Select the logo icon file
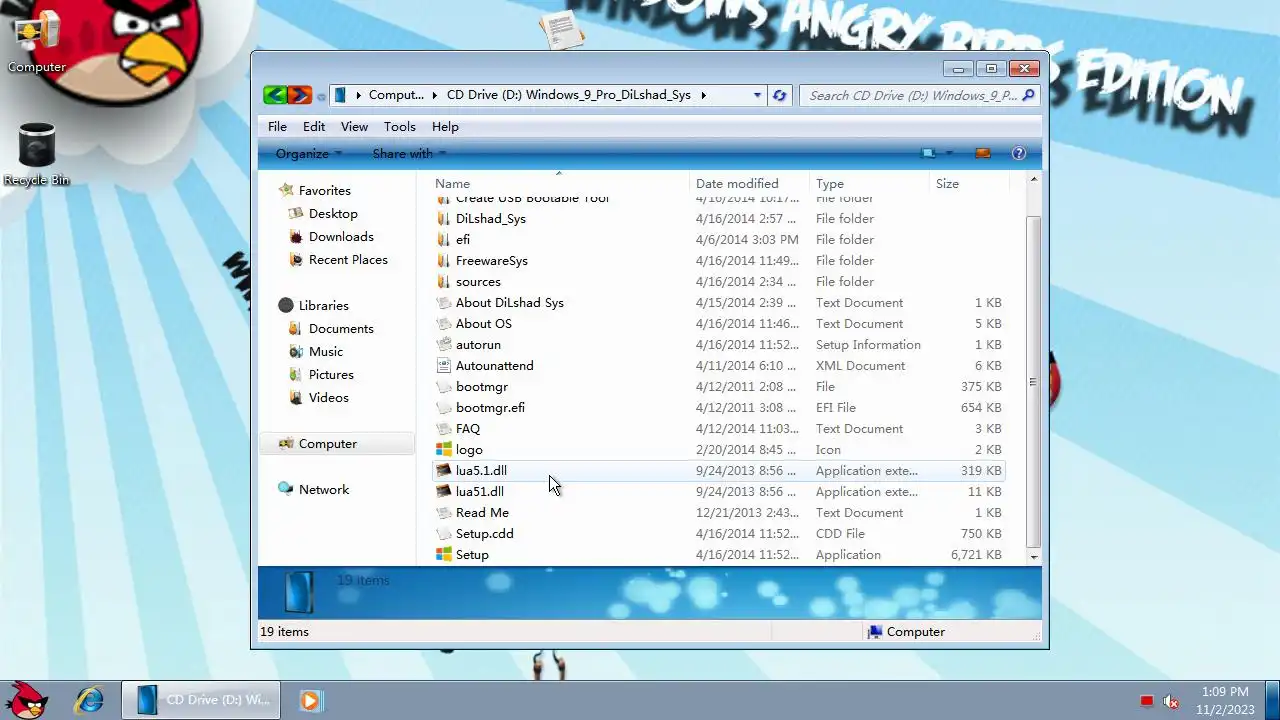This screenshot has height=720, width=1280. [444, 450]
